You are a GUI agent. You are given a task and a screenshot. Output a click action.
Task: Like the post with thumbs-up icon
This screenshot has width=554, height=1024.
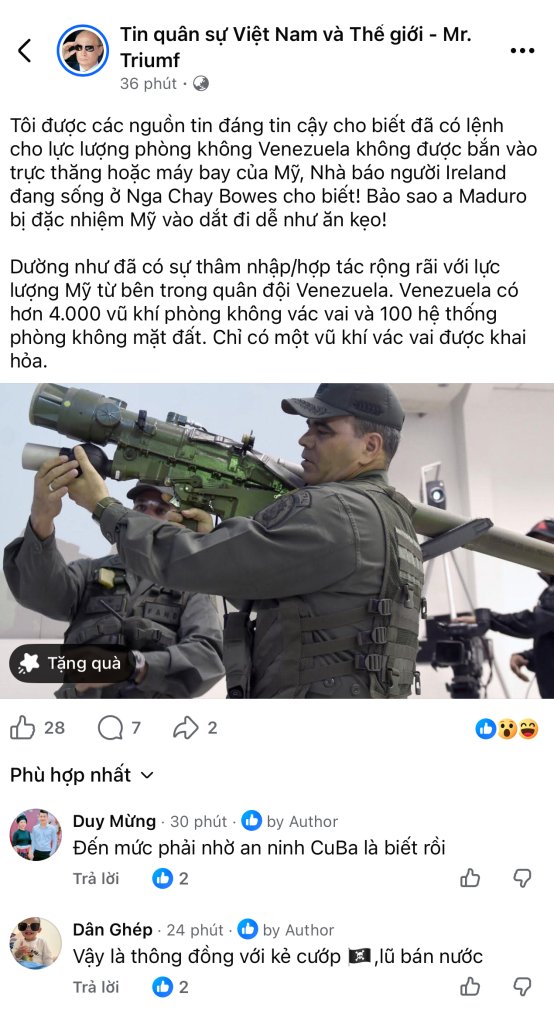(x=23, y=728)
